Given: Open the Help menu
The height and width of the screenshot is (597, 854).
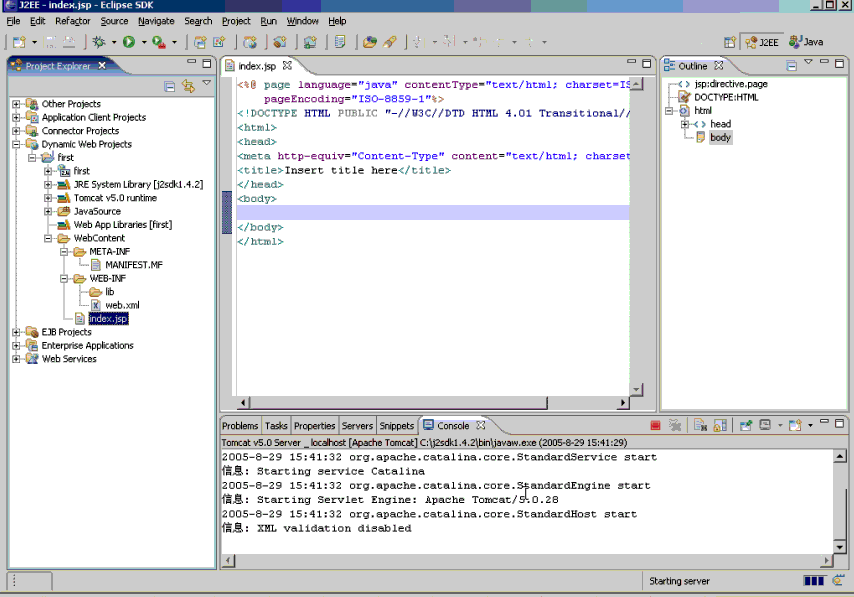Looking at the screenshot, I should tap(337, 21).
